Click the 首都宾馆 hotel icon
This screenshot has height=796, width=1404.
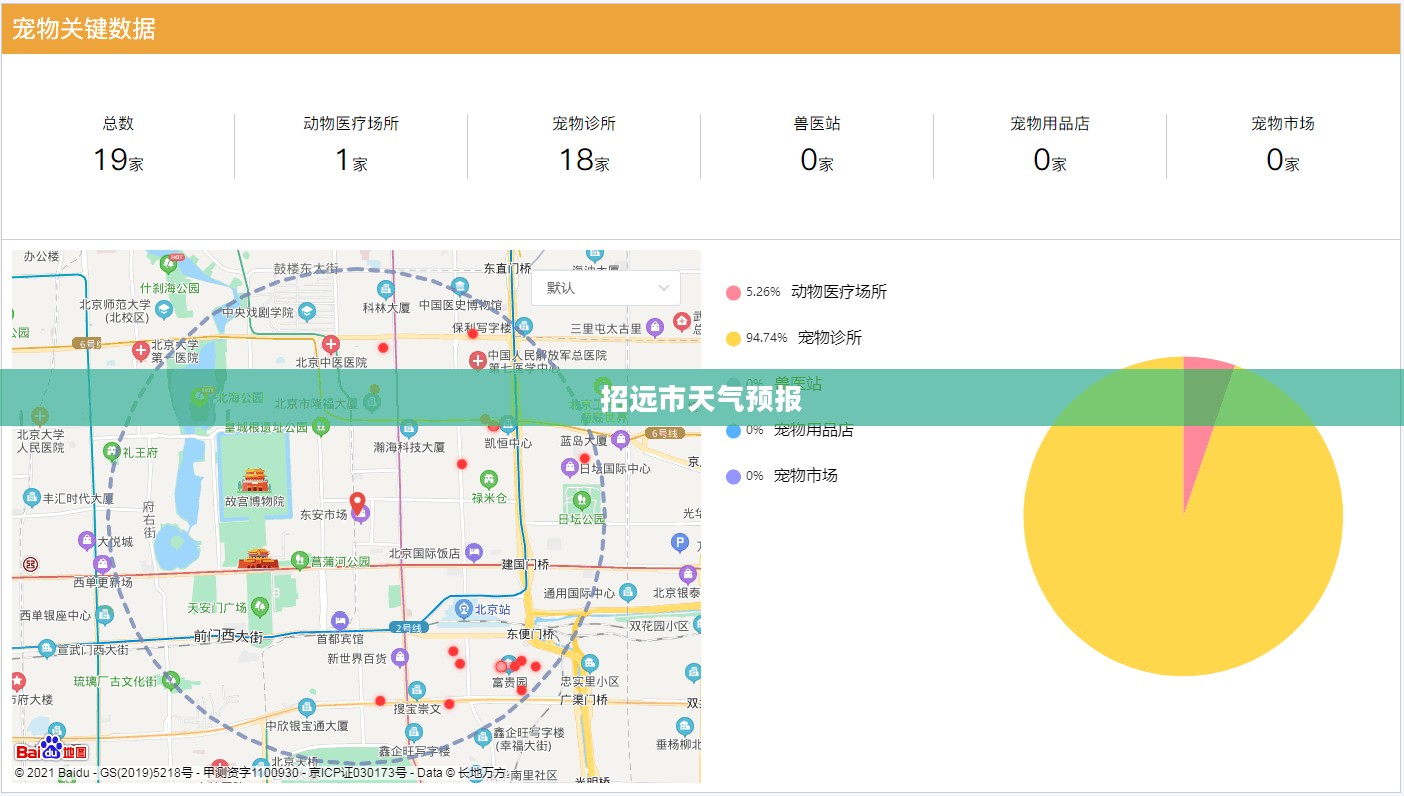click(x=339, y=621)
